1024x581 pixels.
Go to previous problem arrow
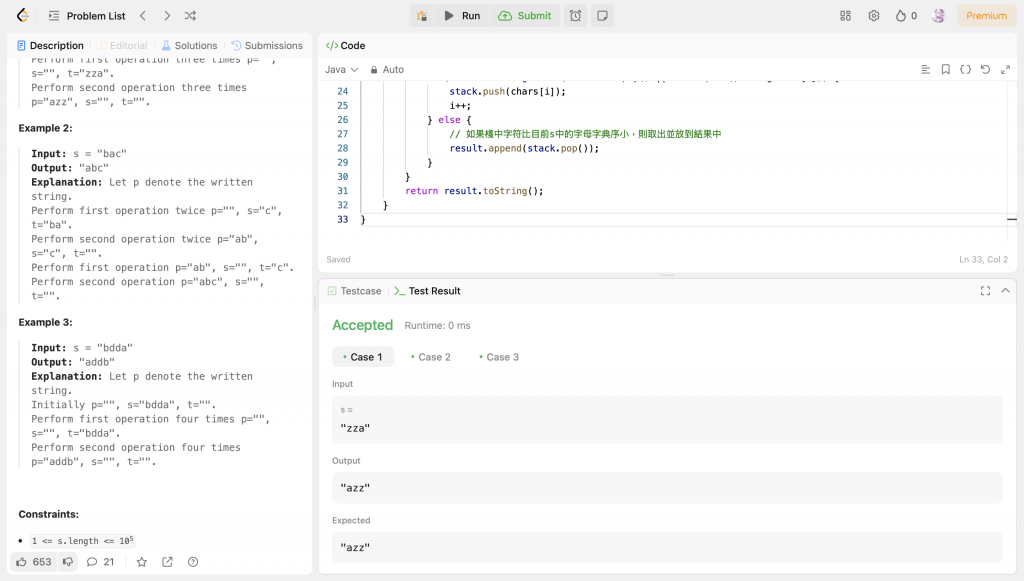[x=143, y=16]
